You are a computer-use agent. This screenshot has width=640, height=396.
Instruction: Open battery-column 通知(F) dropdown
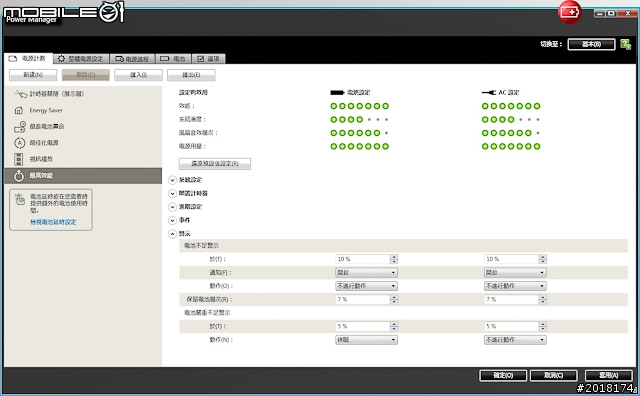click(x=366, y=272)
